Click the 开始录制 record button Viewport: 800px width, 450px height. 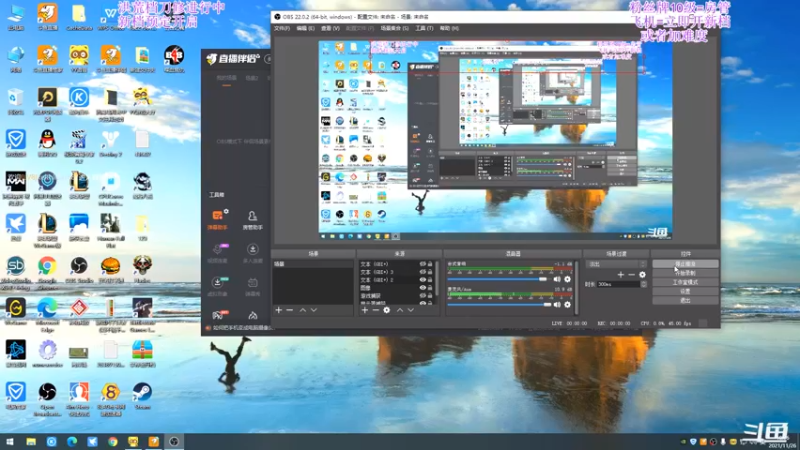pos(685,273)
